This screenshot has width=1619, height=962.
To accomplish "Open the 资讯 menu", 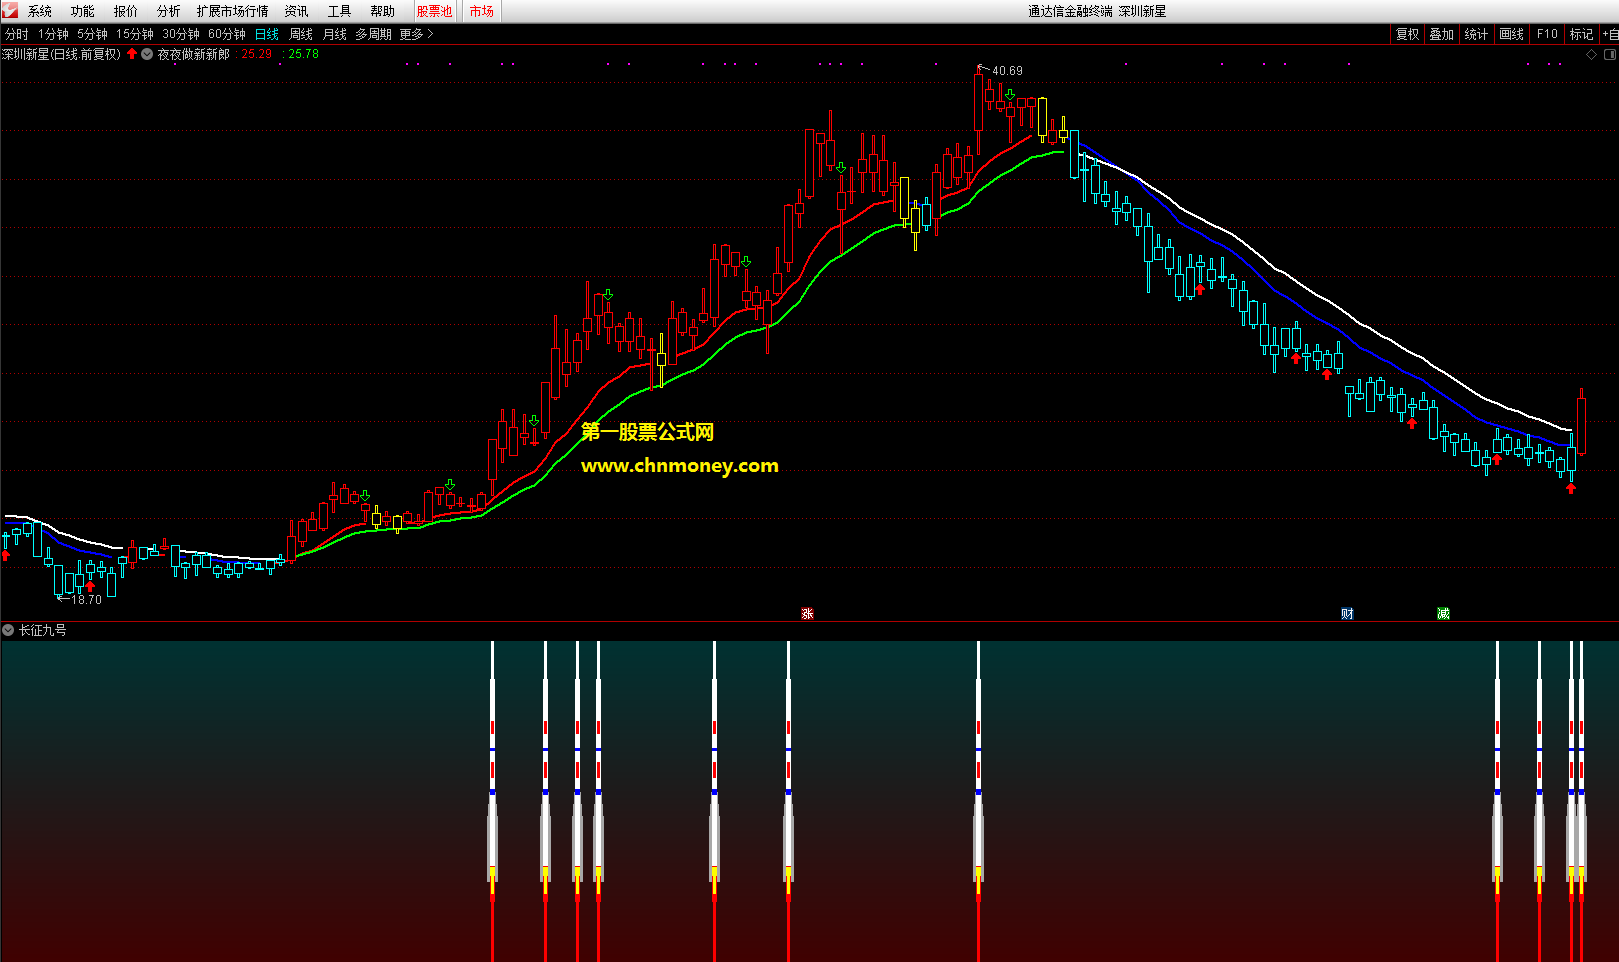I will tap(297, 11).
